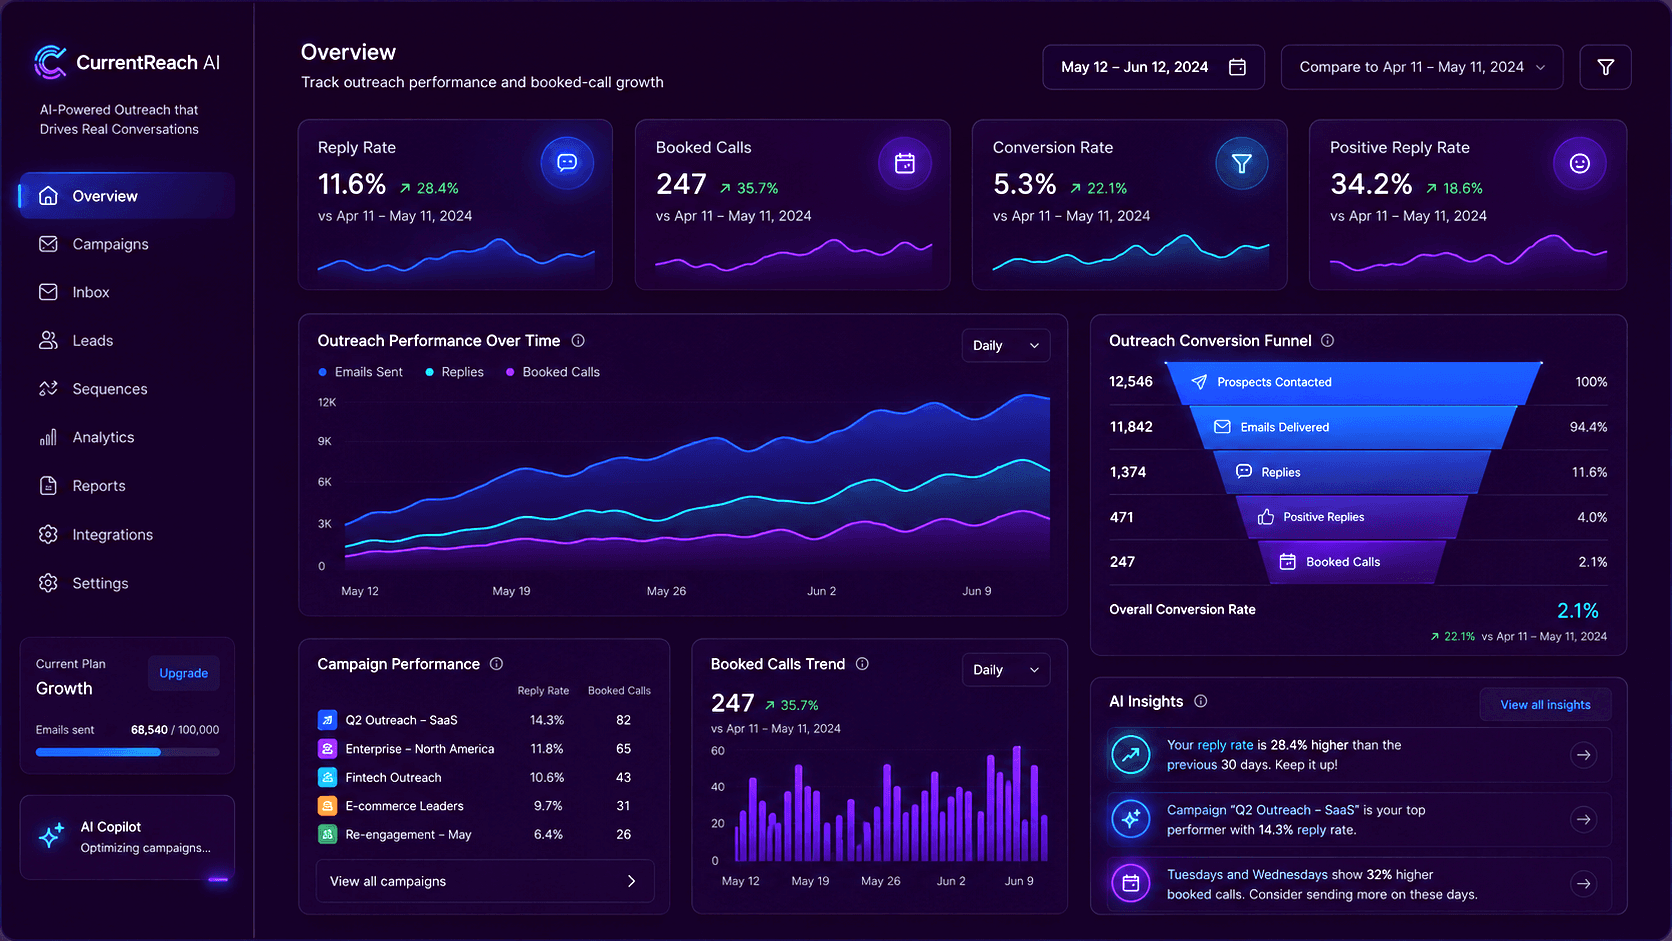Viewport: 1672px width, 941px height.
Task: Click the Integrations gear icon
Action: [x=48, y=534]
